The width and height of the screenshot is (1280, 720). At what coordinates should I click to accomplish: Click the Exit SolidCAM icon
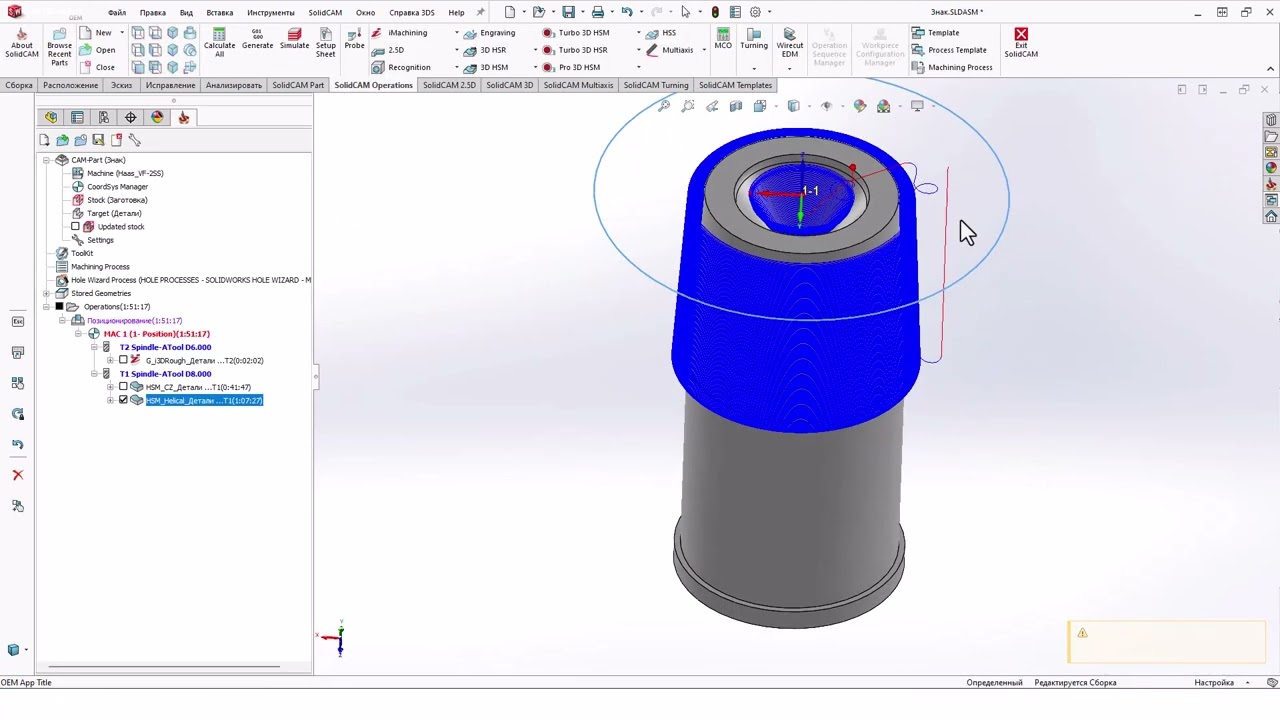[x=1021, y=43]
